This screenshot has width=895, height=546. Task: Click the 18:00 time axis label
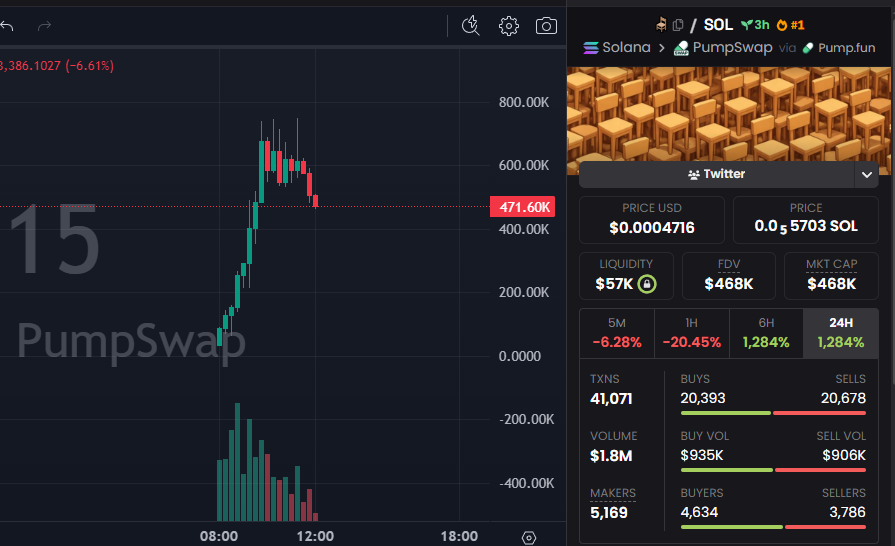point(459,536)
